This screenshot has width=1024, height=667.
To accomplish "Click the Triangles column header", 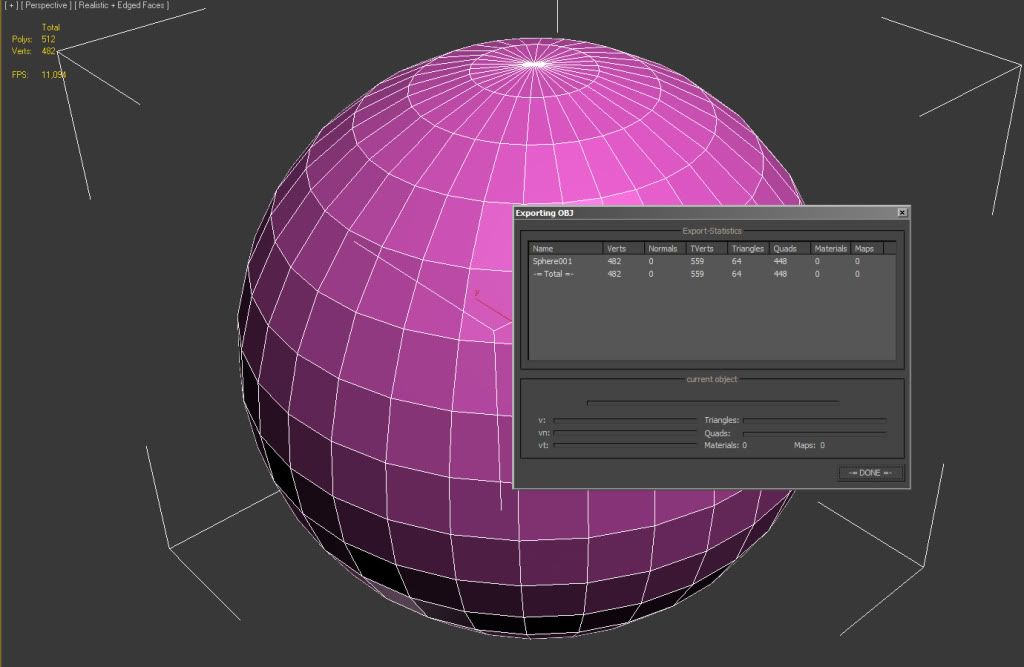I will coord(746,248).
